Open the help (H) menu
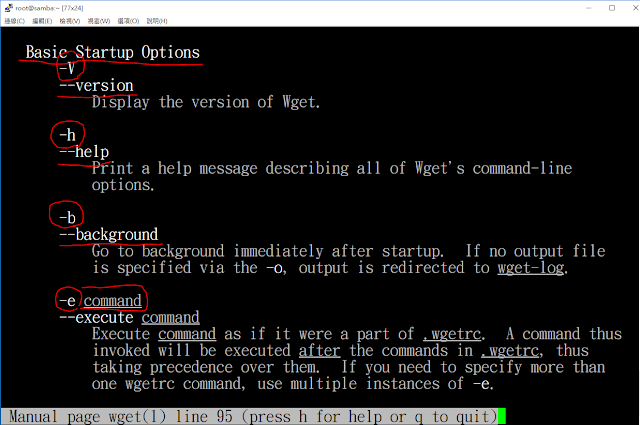This screenshot has width=640, height=425. click(x=157, y=21)
